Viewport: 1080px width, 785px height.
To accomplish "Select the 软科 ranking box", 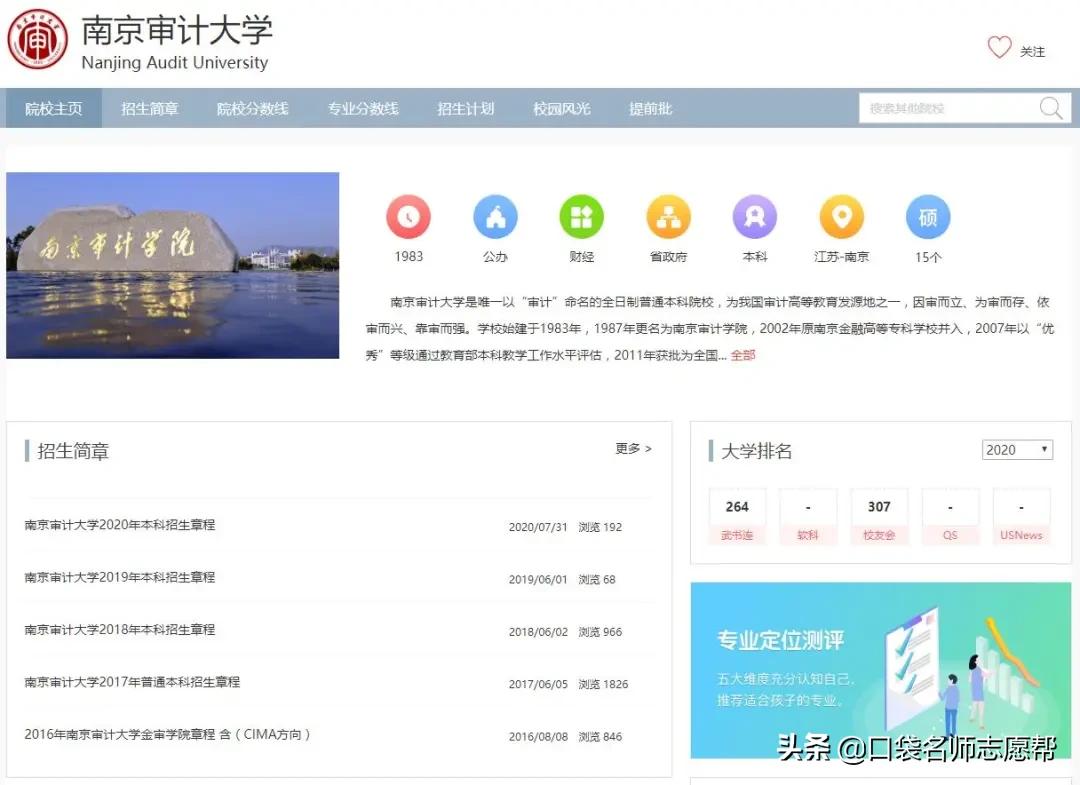I will click(808, 517).
